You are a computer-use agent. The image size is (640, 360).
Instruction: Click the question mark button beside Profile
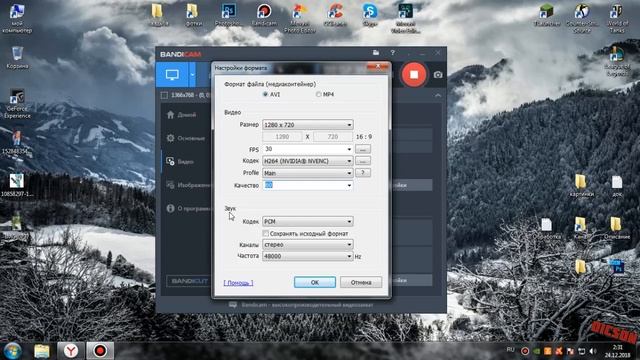(x=363, y=173)
